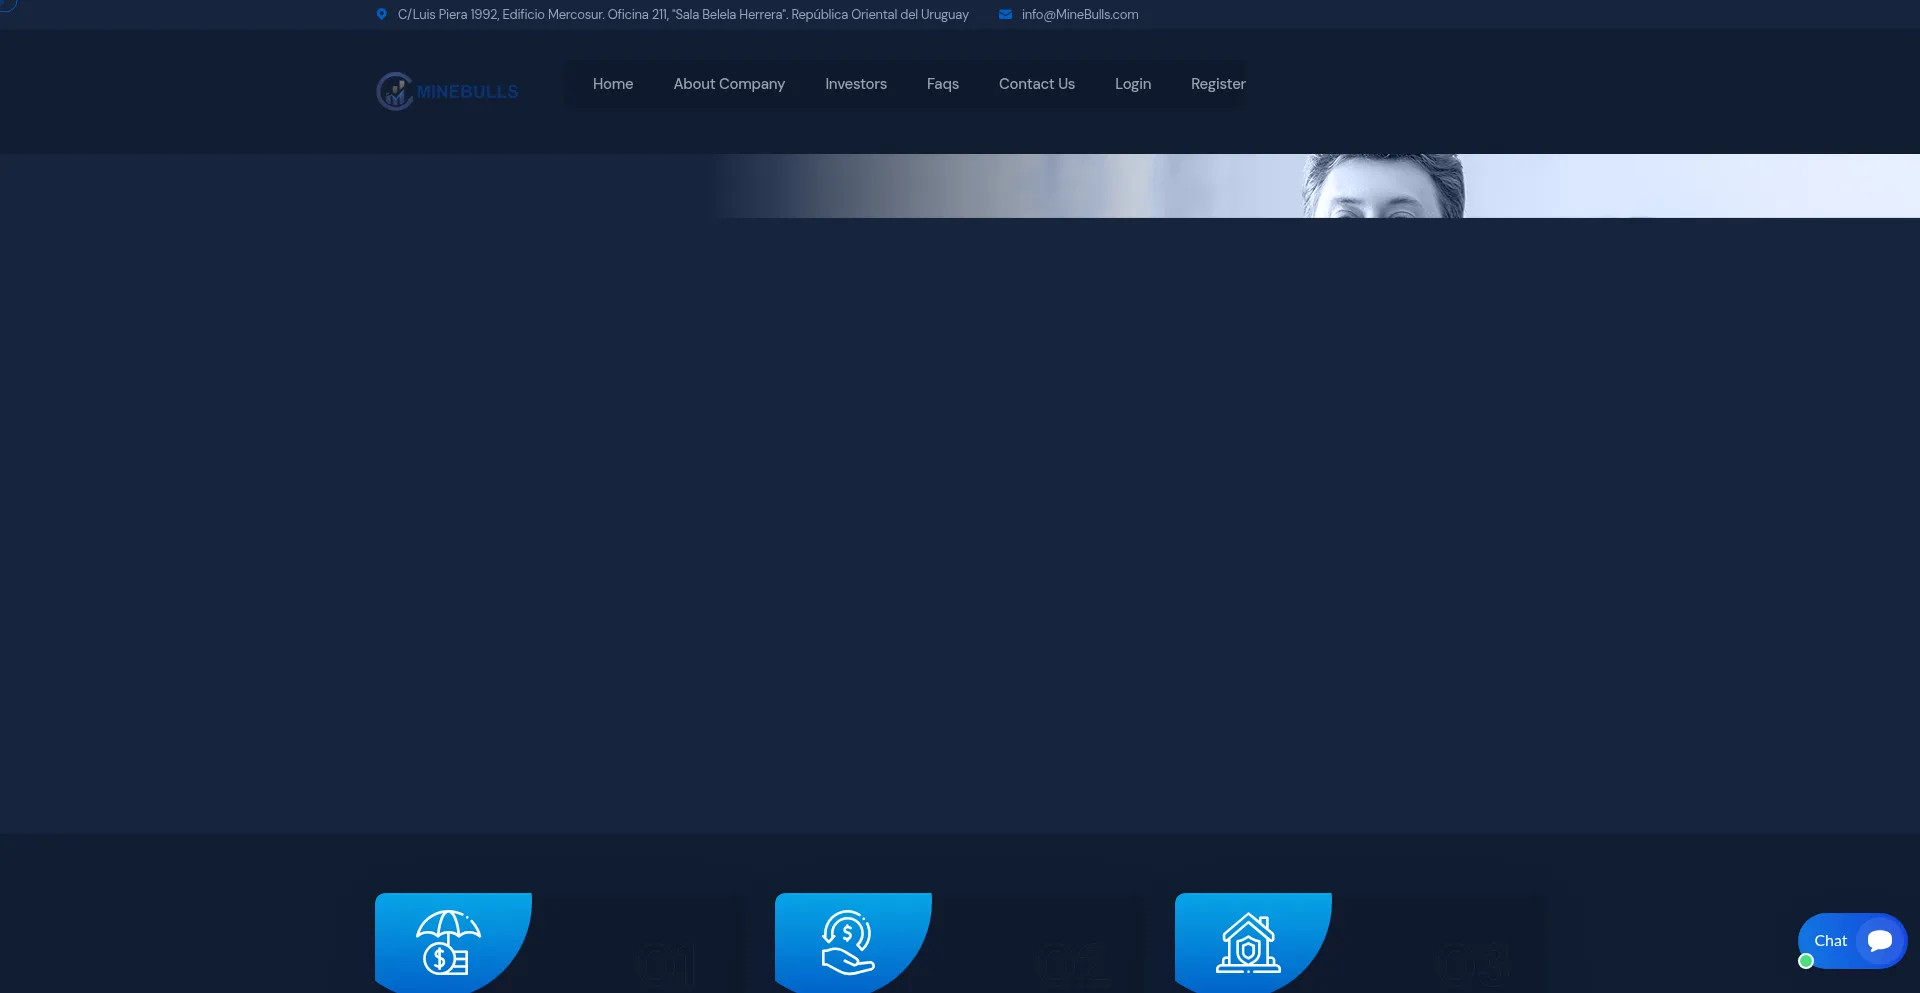Click the number 01 badge on first feature card

click(665, 963)
